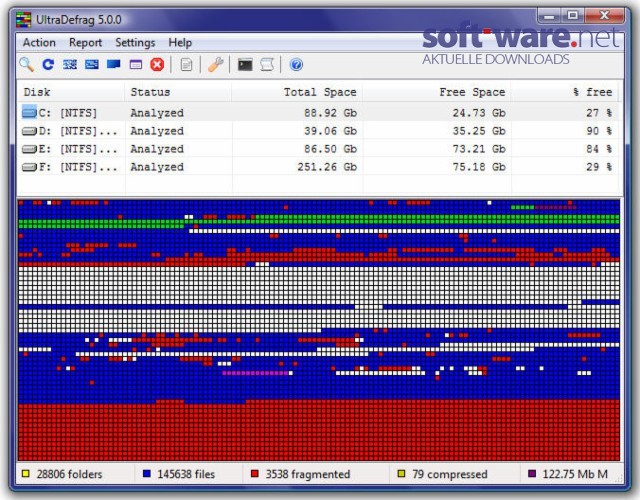Click the 3538 fragmented status text
The width and height of the screenshot is (640, 500).
(308, 474)
